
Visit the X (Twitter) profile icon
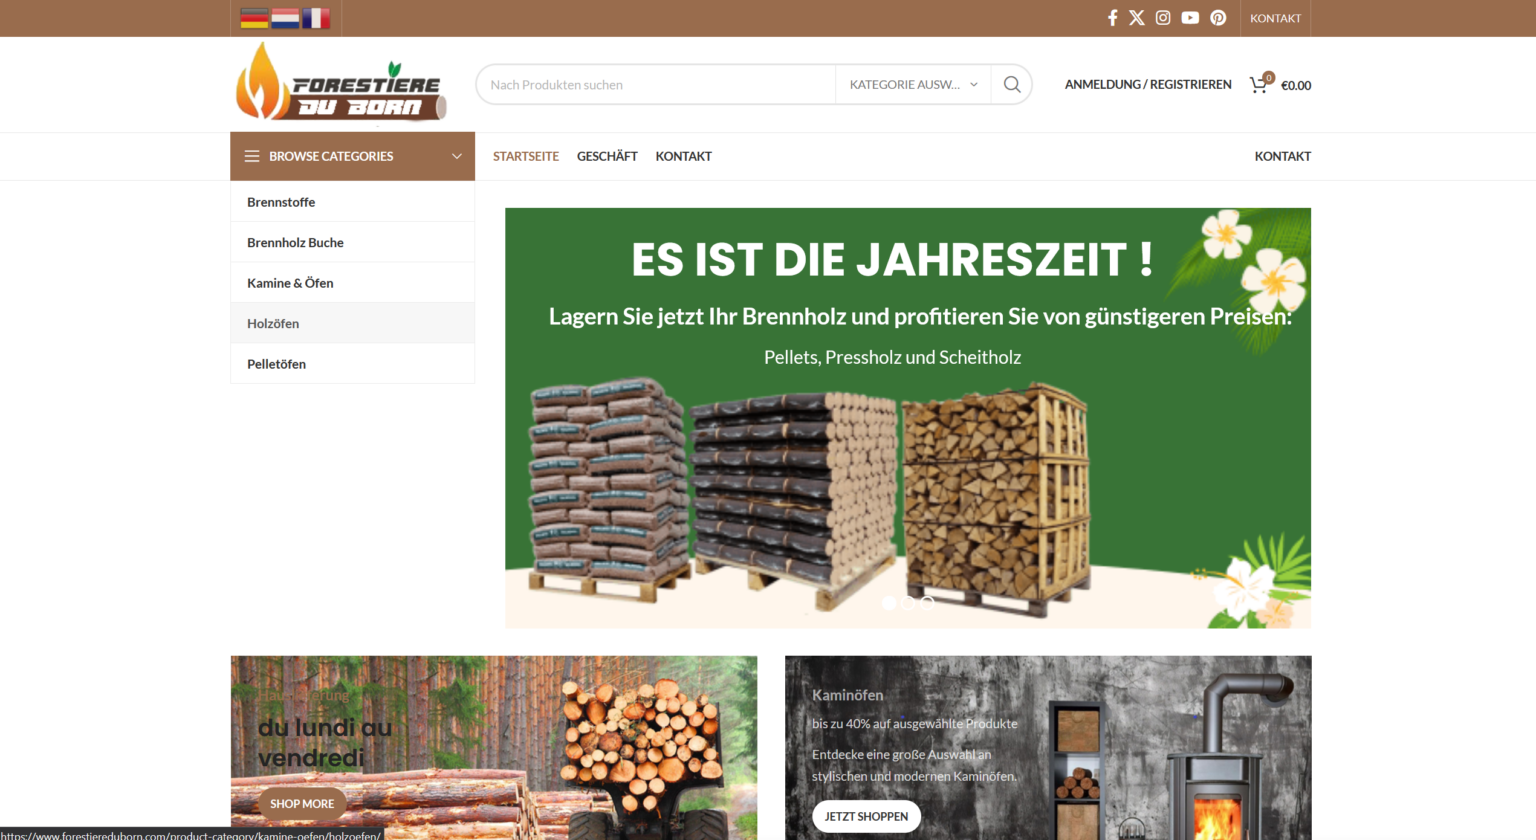pos(1137,18)
